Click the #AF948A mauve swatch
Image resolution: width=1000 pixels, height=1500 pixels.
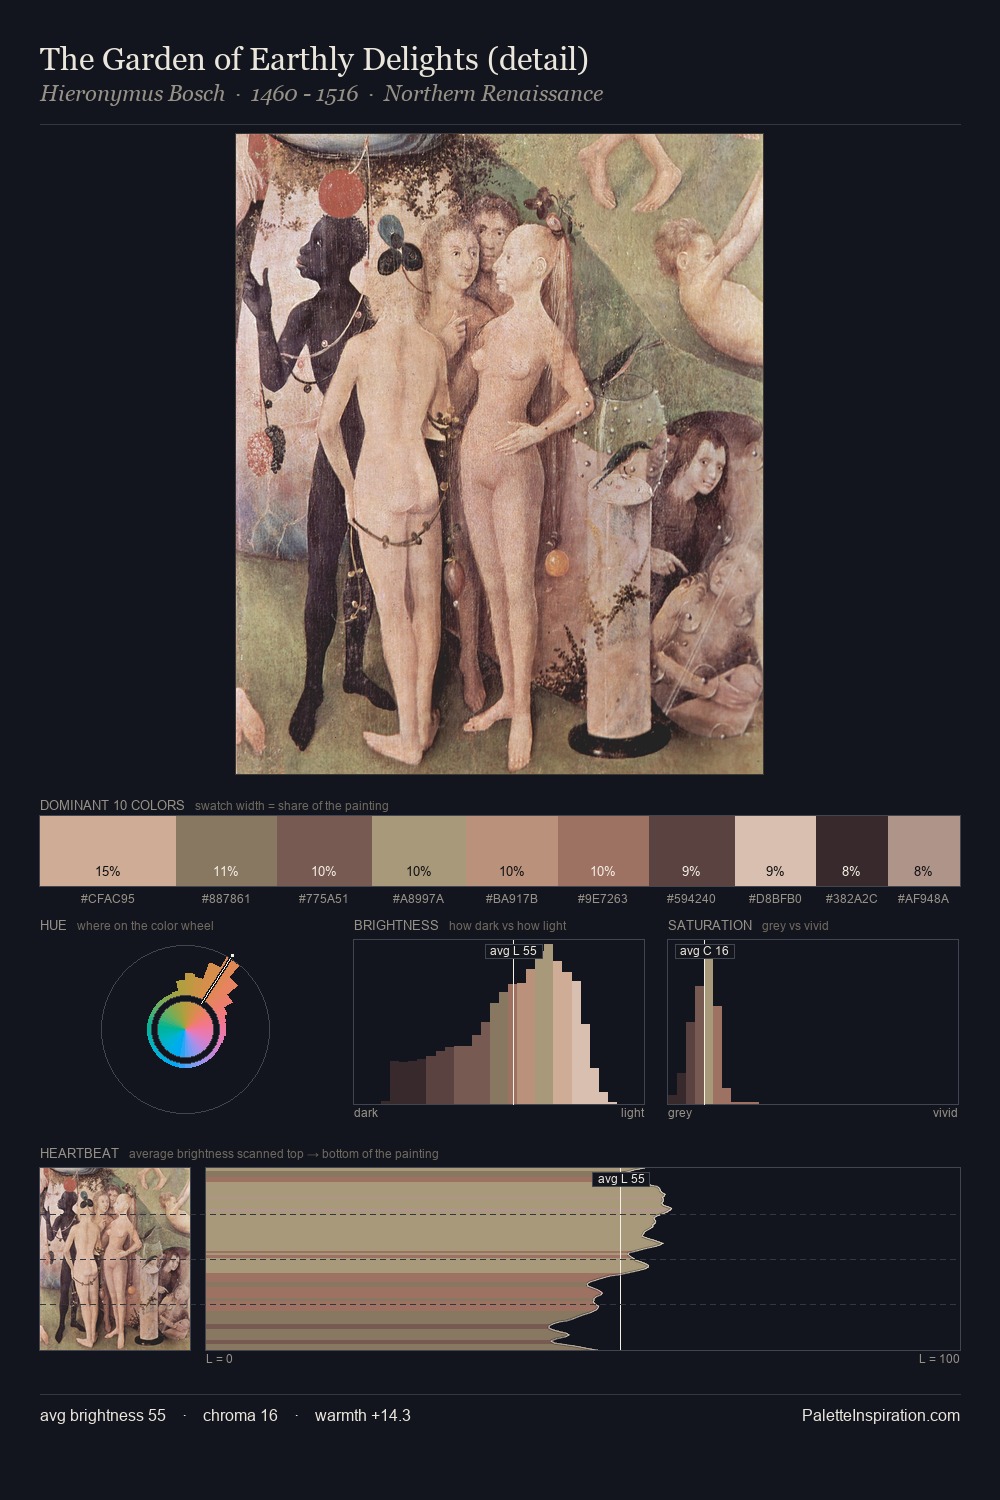[x=924, y=851]
